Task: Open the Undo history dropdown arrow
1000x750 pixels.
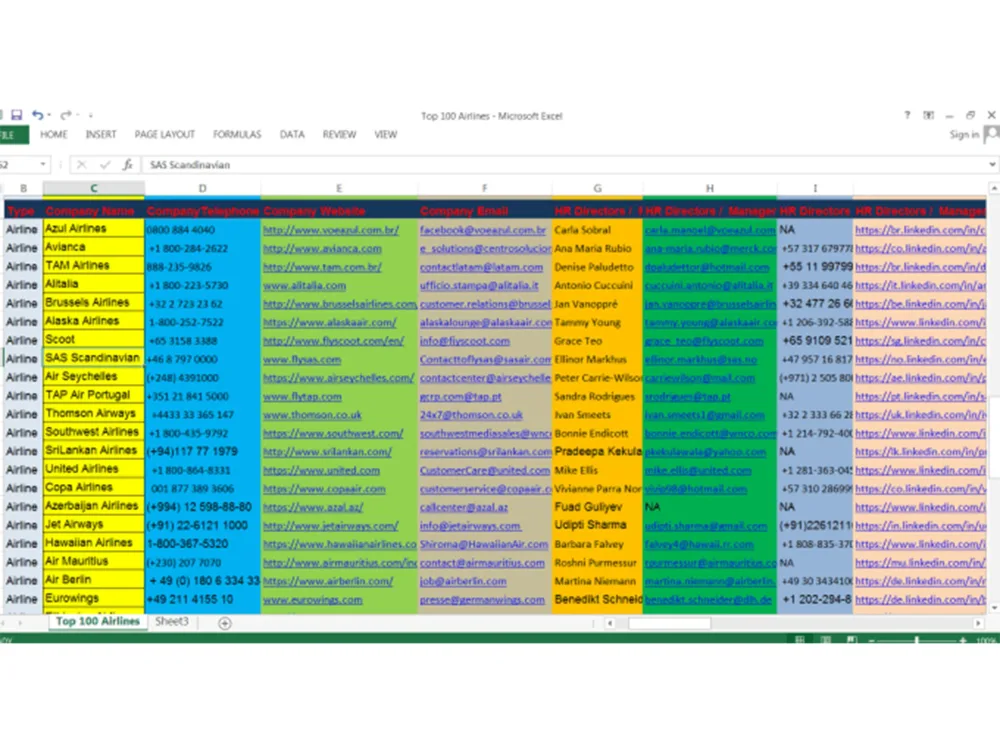Action: pyautogui.click(x=49, y=115)
